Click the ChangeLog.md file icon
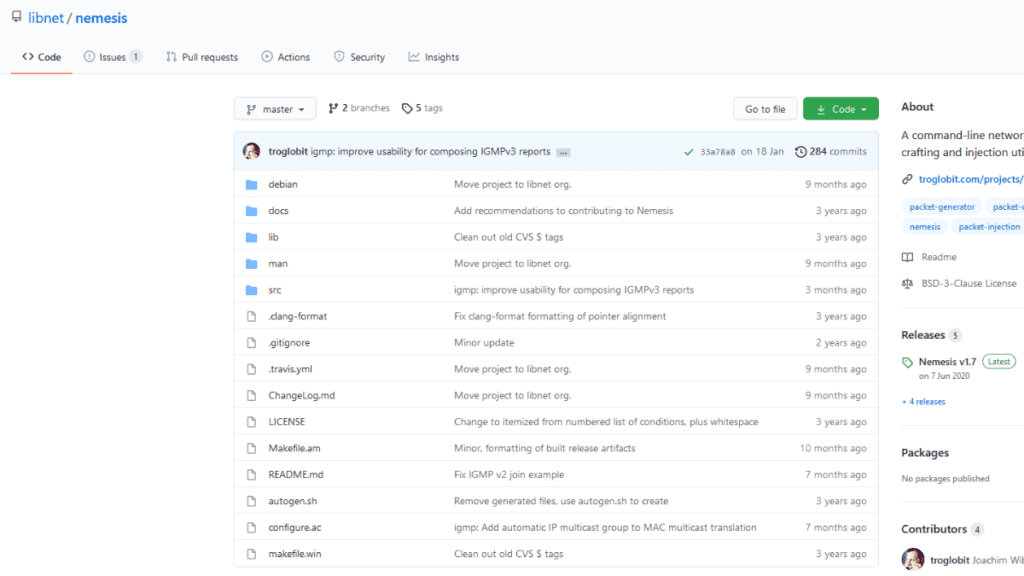The image size is (1024, 576). (x=251, y=396)
